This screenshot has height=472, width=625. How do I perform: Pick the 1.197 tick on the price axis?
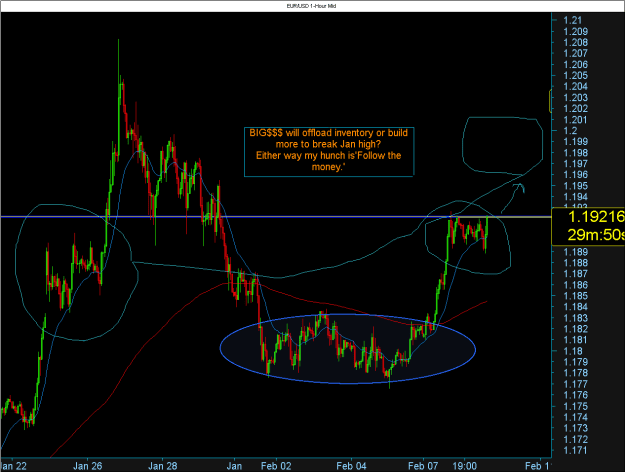click(x=575, y=164)
